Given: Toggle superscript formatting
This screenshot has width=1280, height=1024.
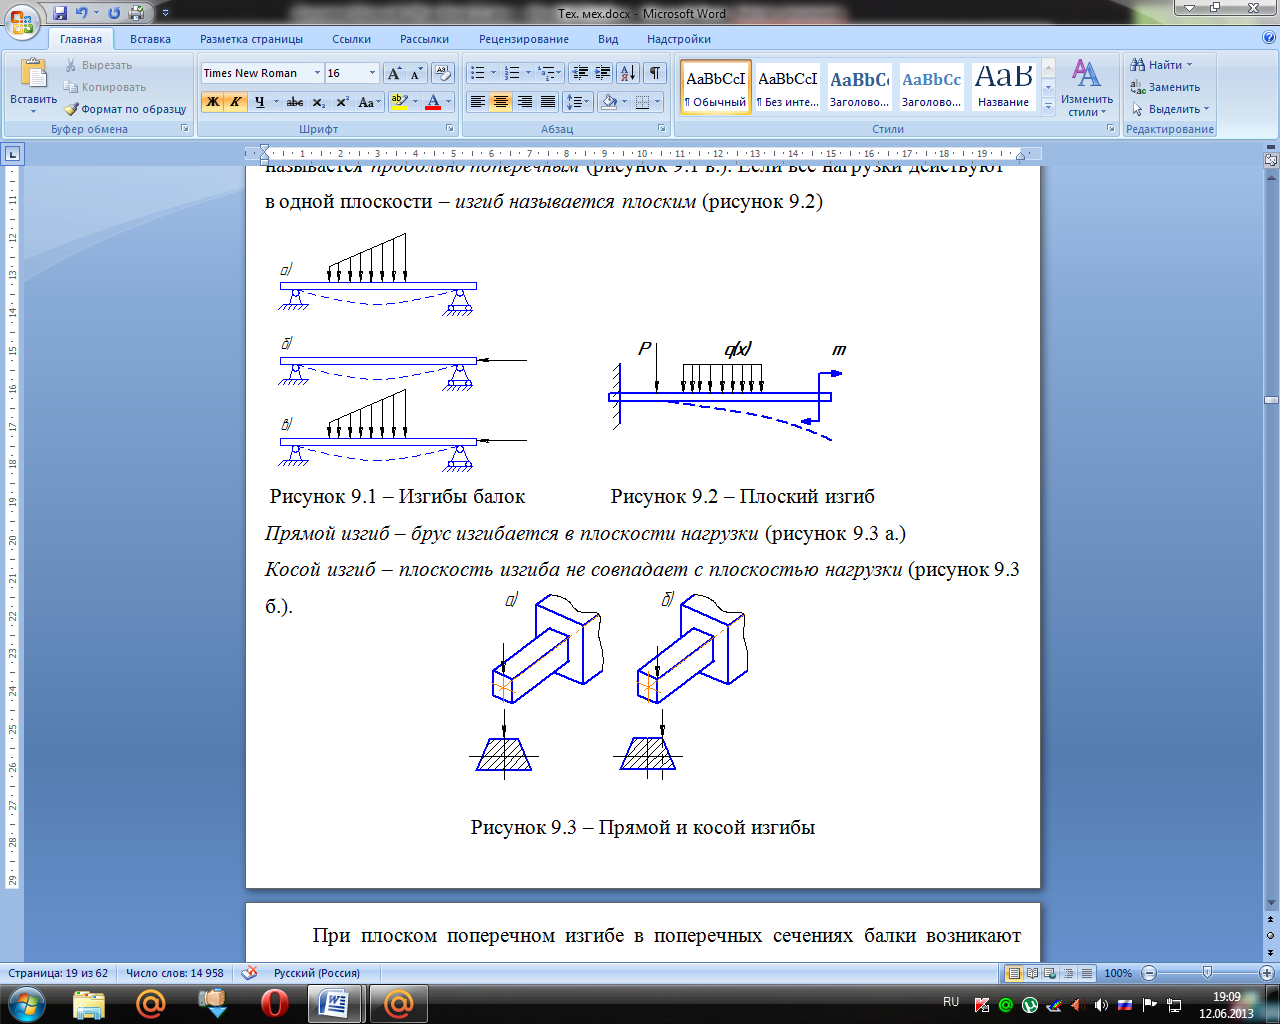Looking at the screenshot, I should coord(342,102).
